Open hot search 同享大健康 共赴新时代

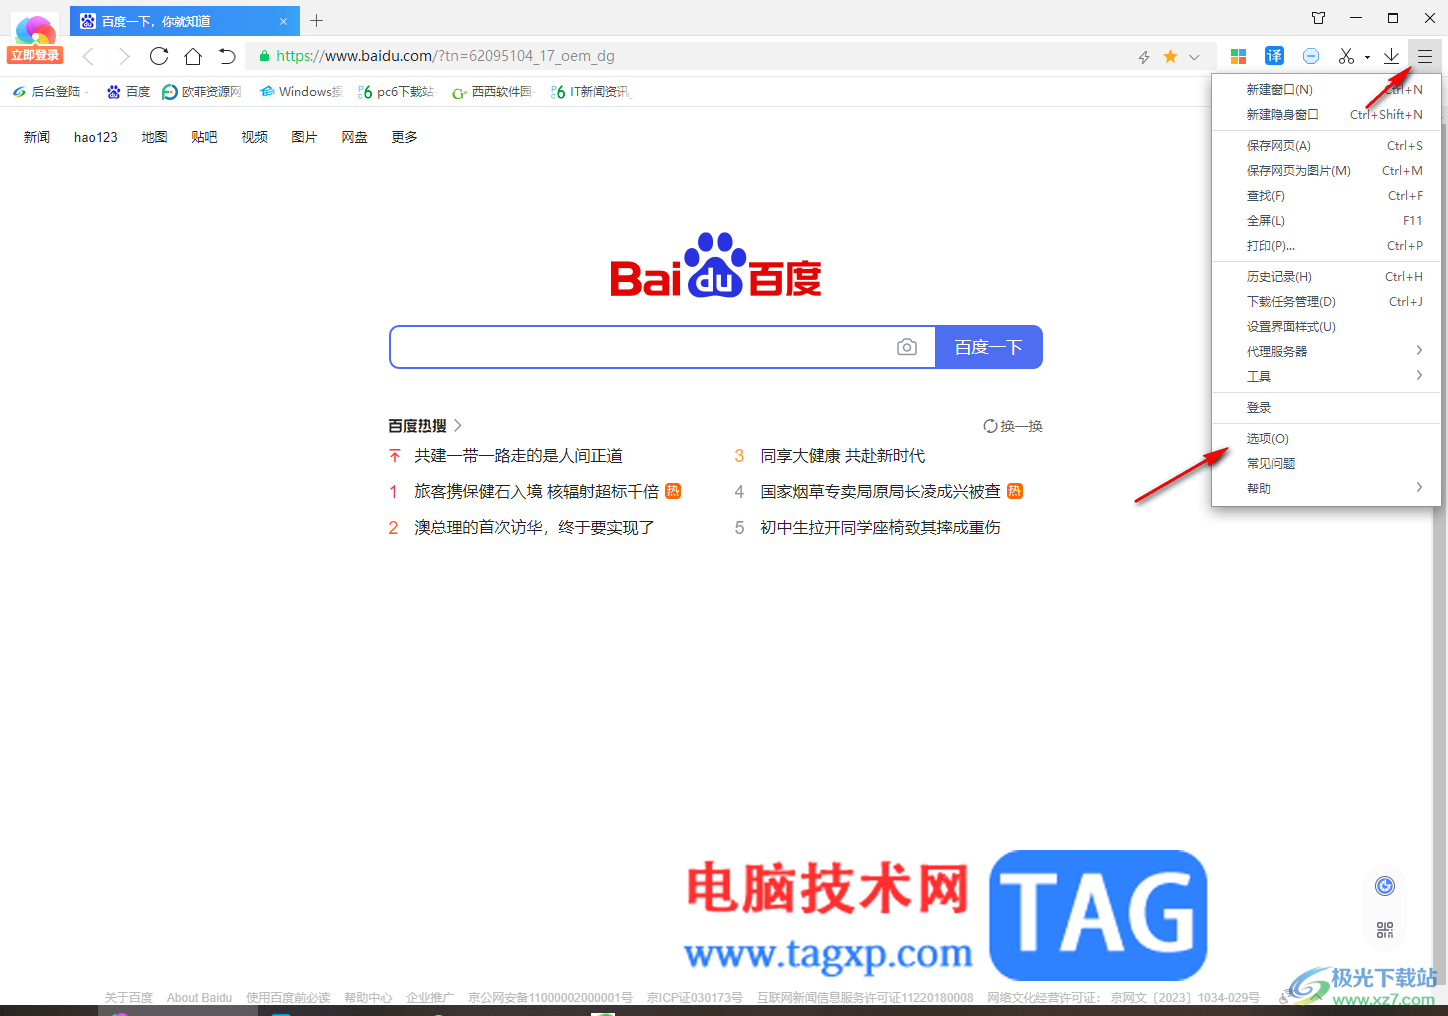point(843,456)
